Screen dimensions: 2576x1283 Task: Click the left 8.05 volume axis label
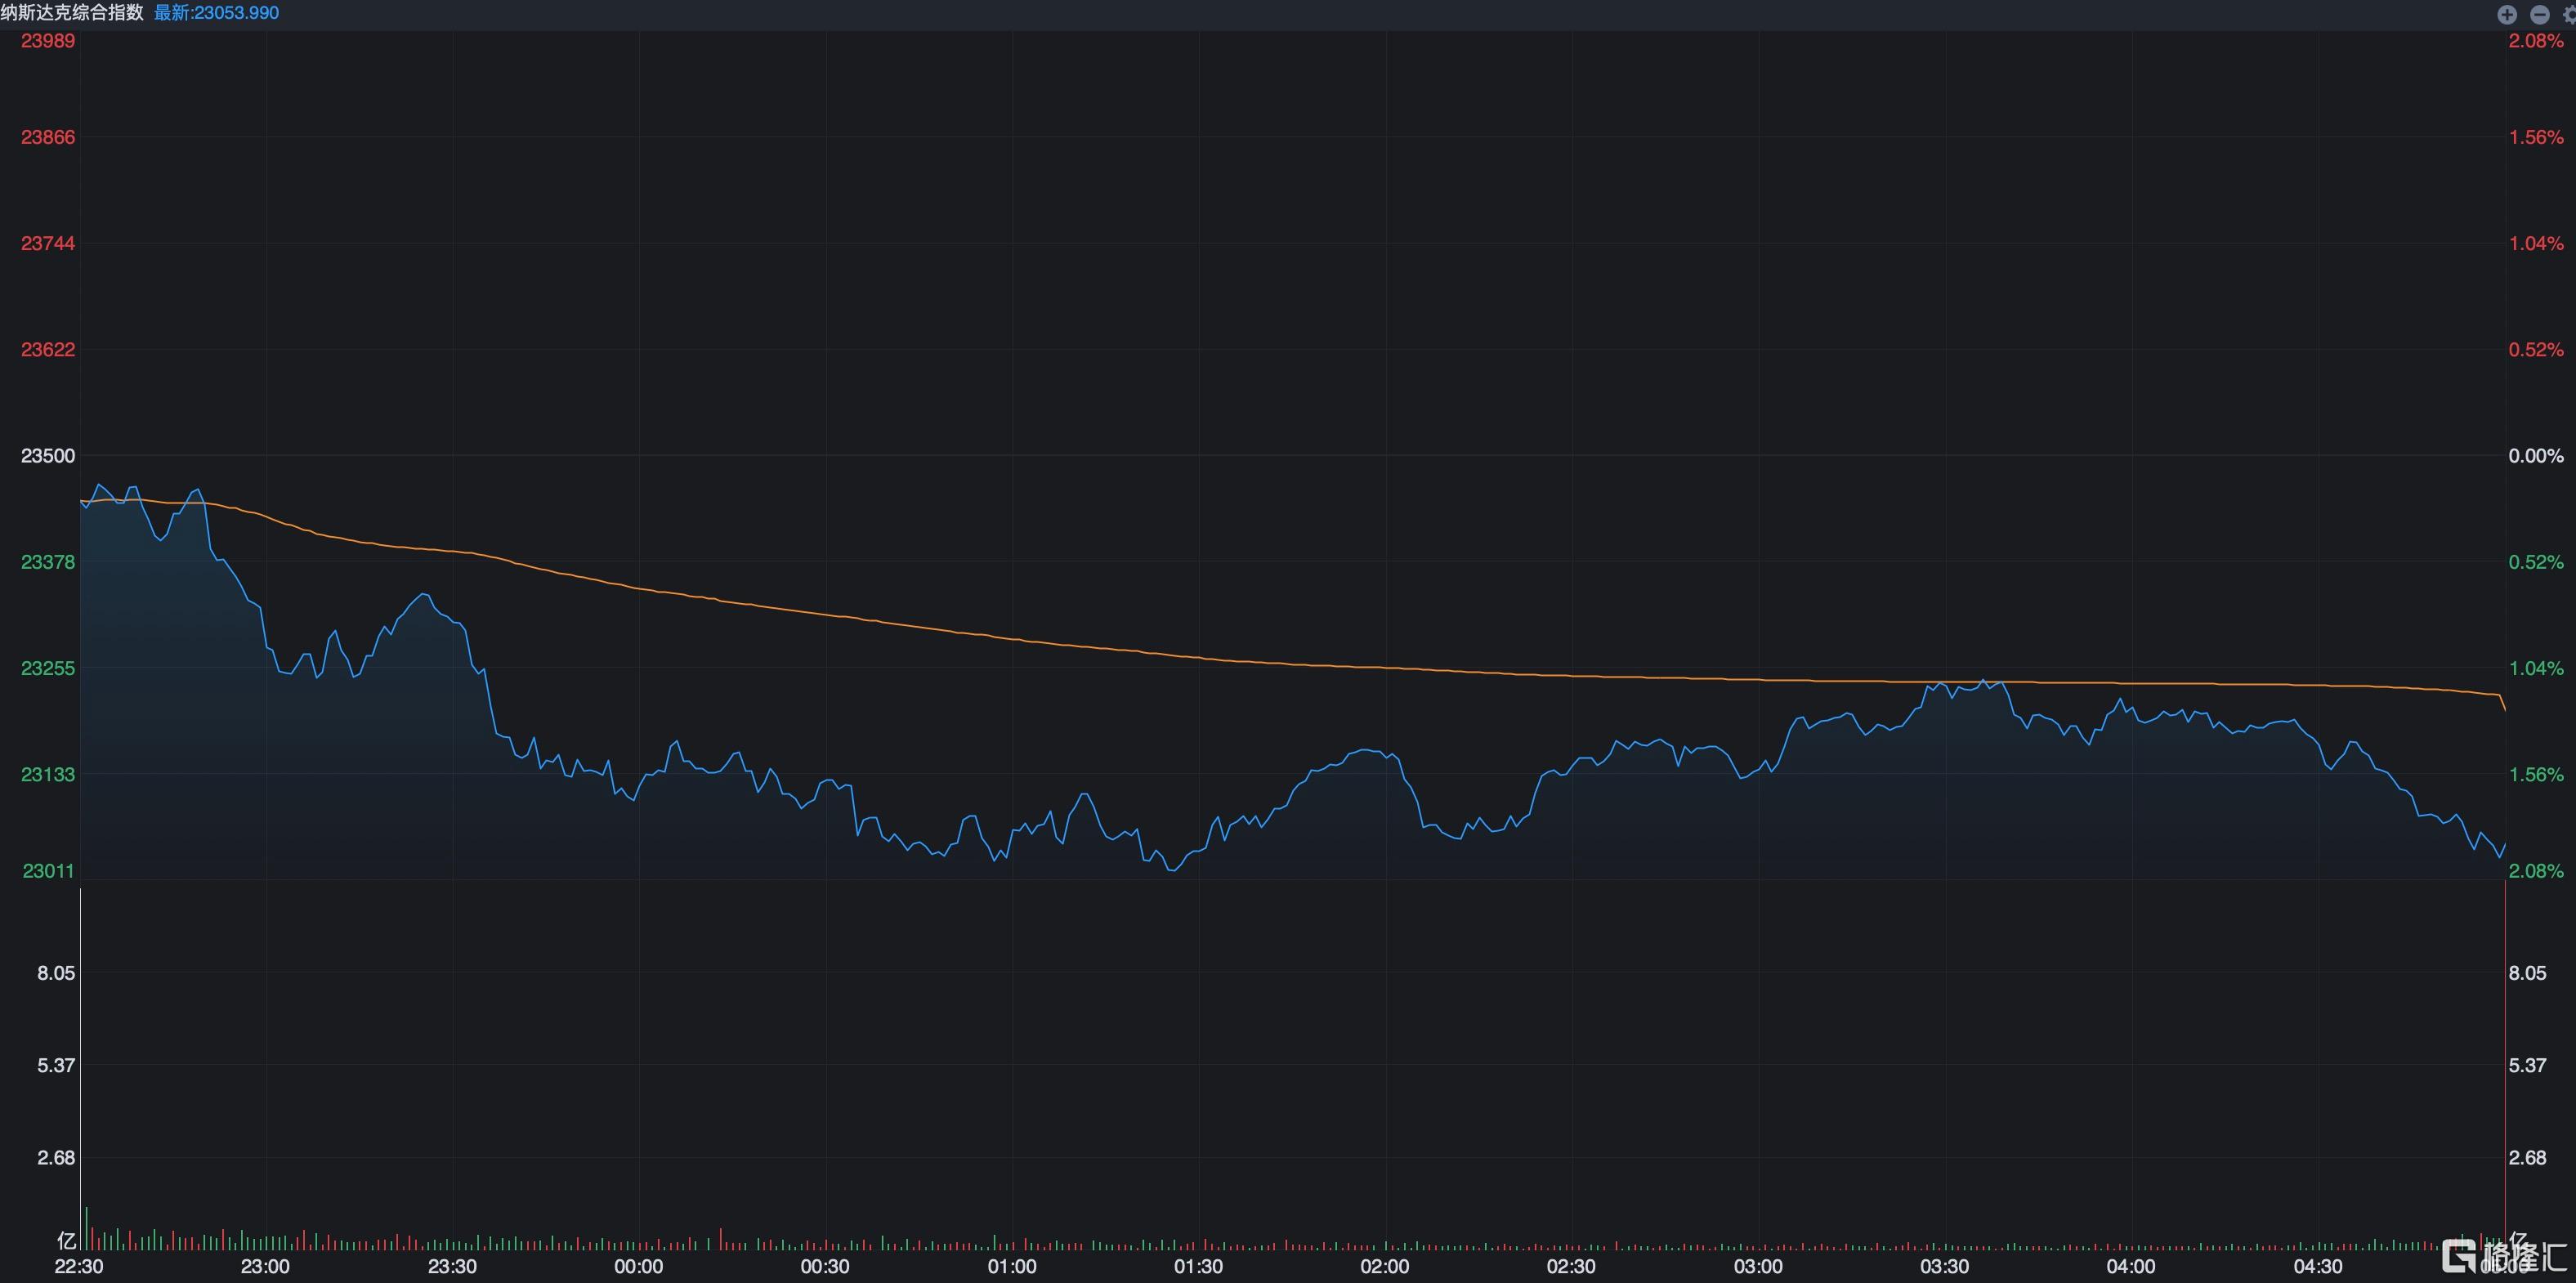(x=56, y=973)
